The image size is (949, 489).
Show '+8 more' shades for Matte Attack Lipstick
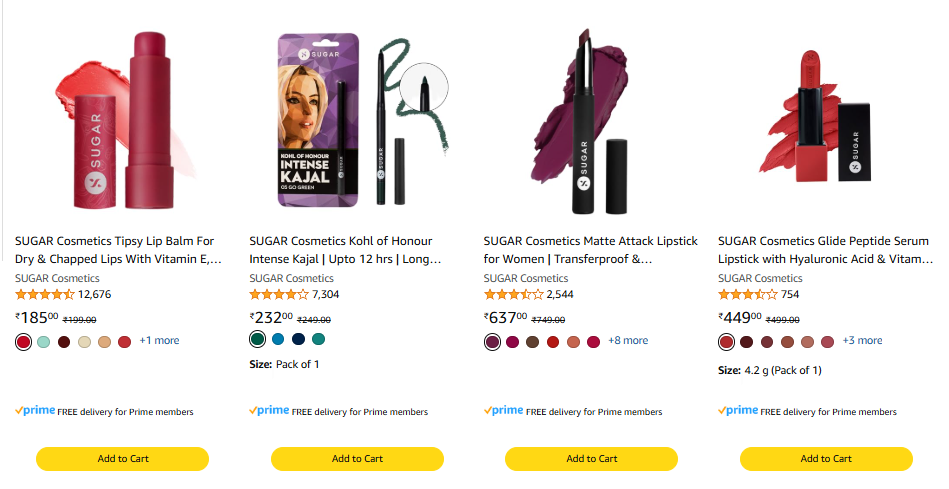click(628, 341)
